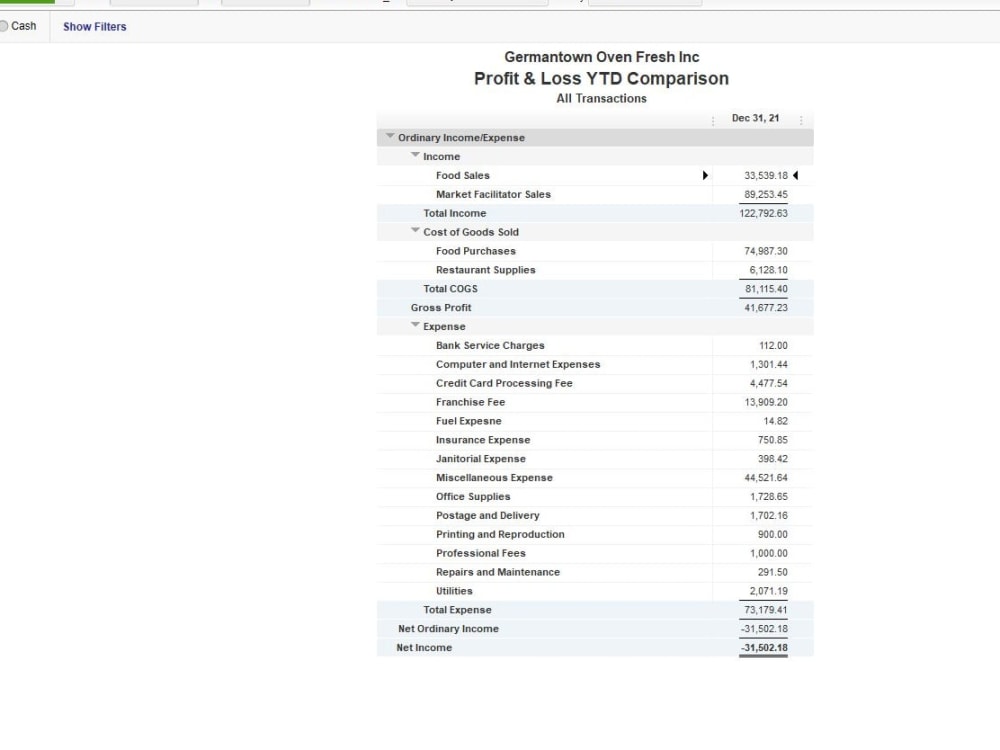
Task: Collapse the Cost of Goods Sold section
Action: [x=415, y=232]
